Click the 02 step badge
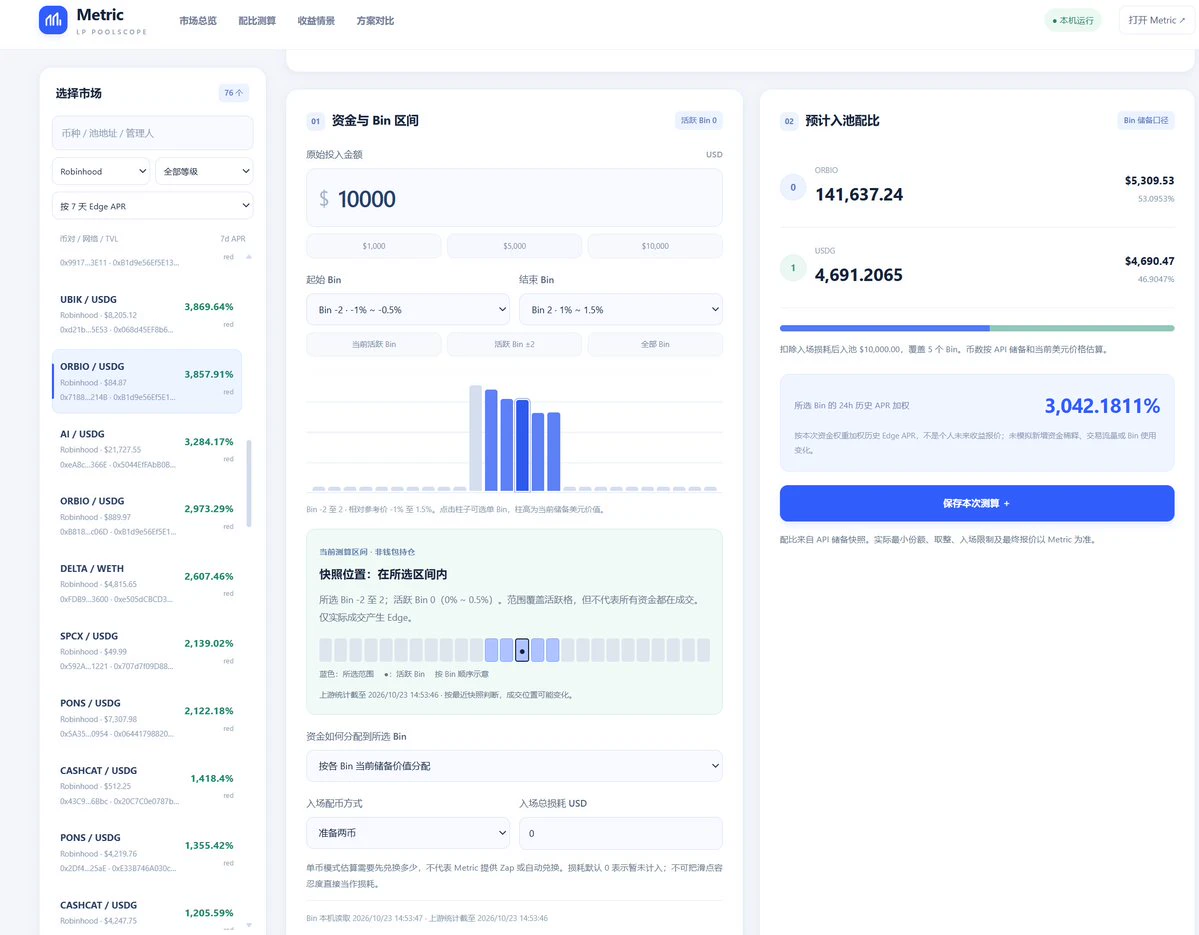 tap(789, 121)
